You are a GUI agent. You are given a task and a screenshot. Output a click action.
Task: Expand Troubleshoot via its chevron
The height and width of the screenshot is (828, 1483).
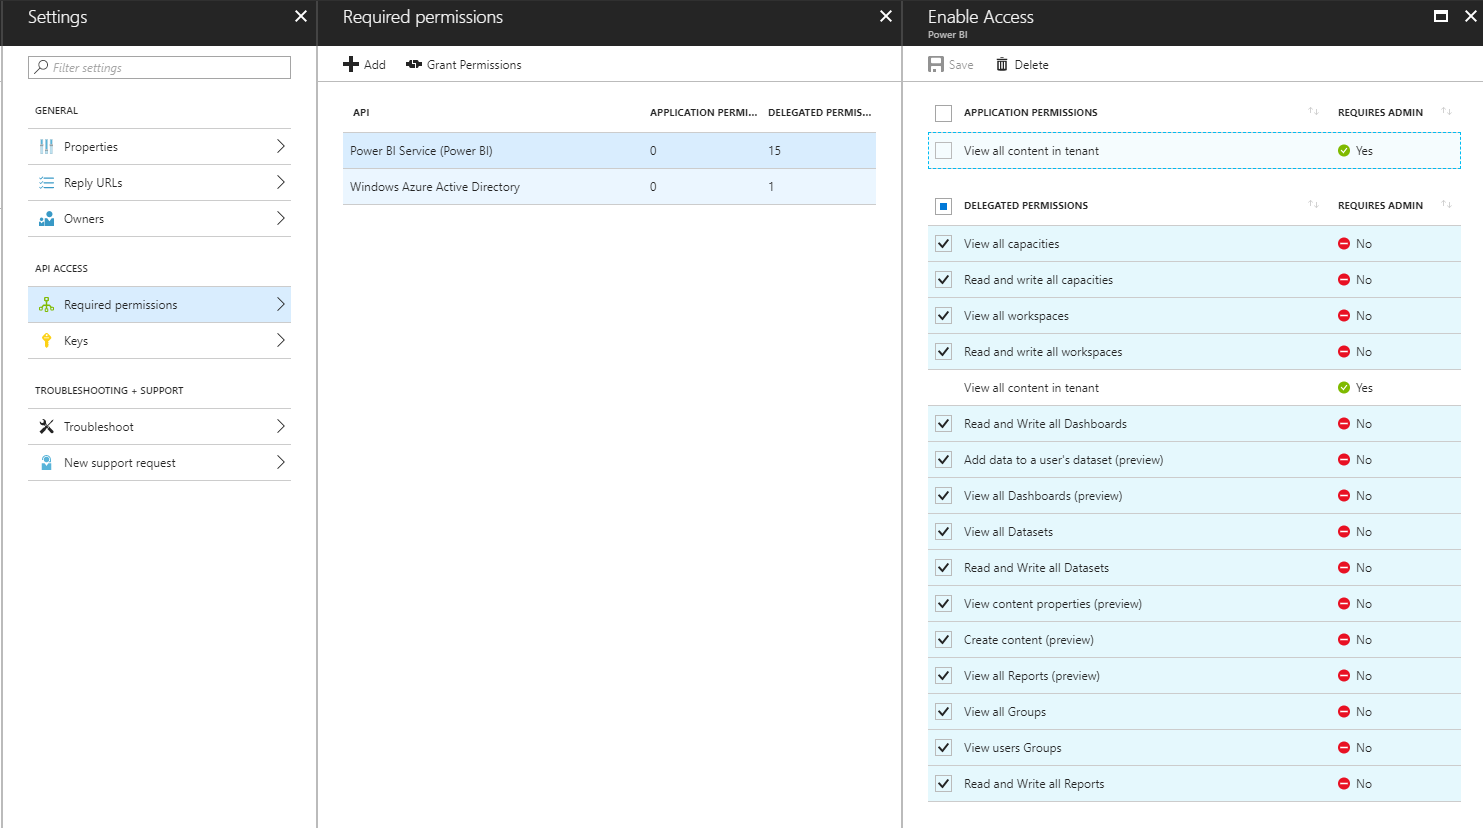click(281, 426)
